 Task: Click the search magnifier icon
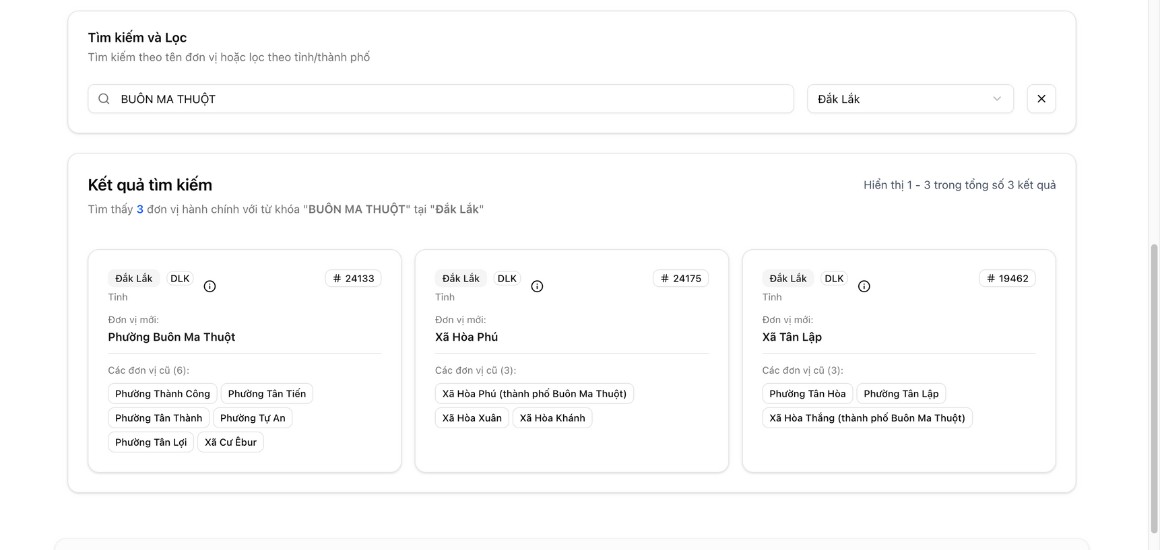104,99
